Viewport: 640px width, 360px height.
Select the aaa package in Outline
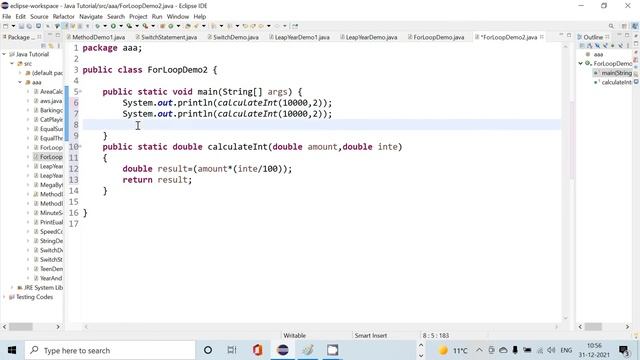598,54
